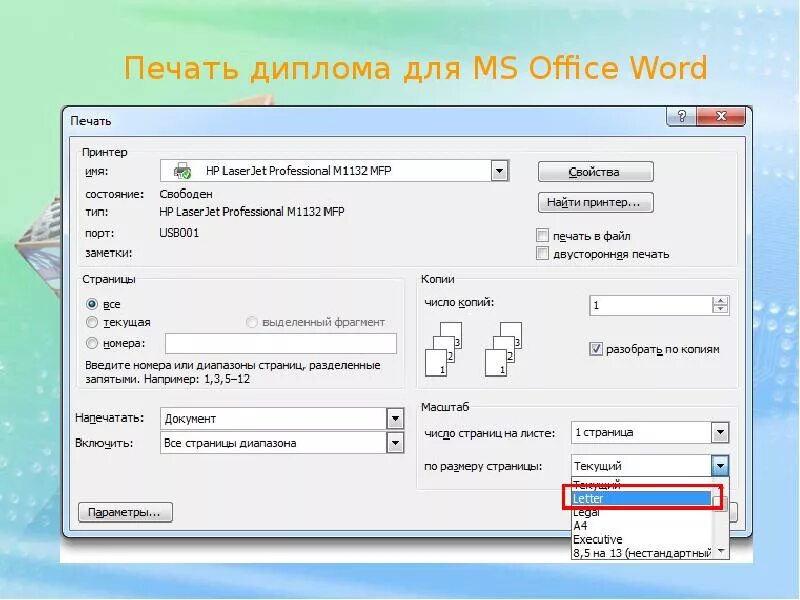Open число страниц на листе dropdown
Screen dimensions: 800x600
click(x=720, y=433)
